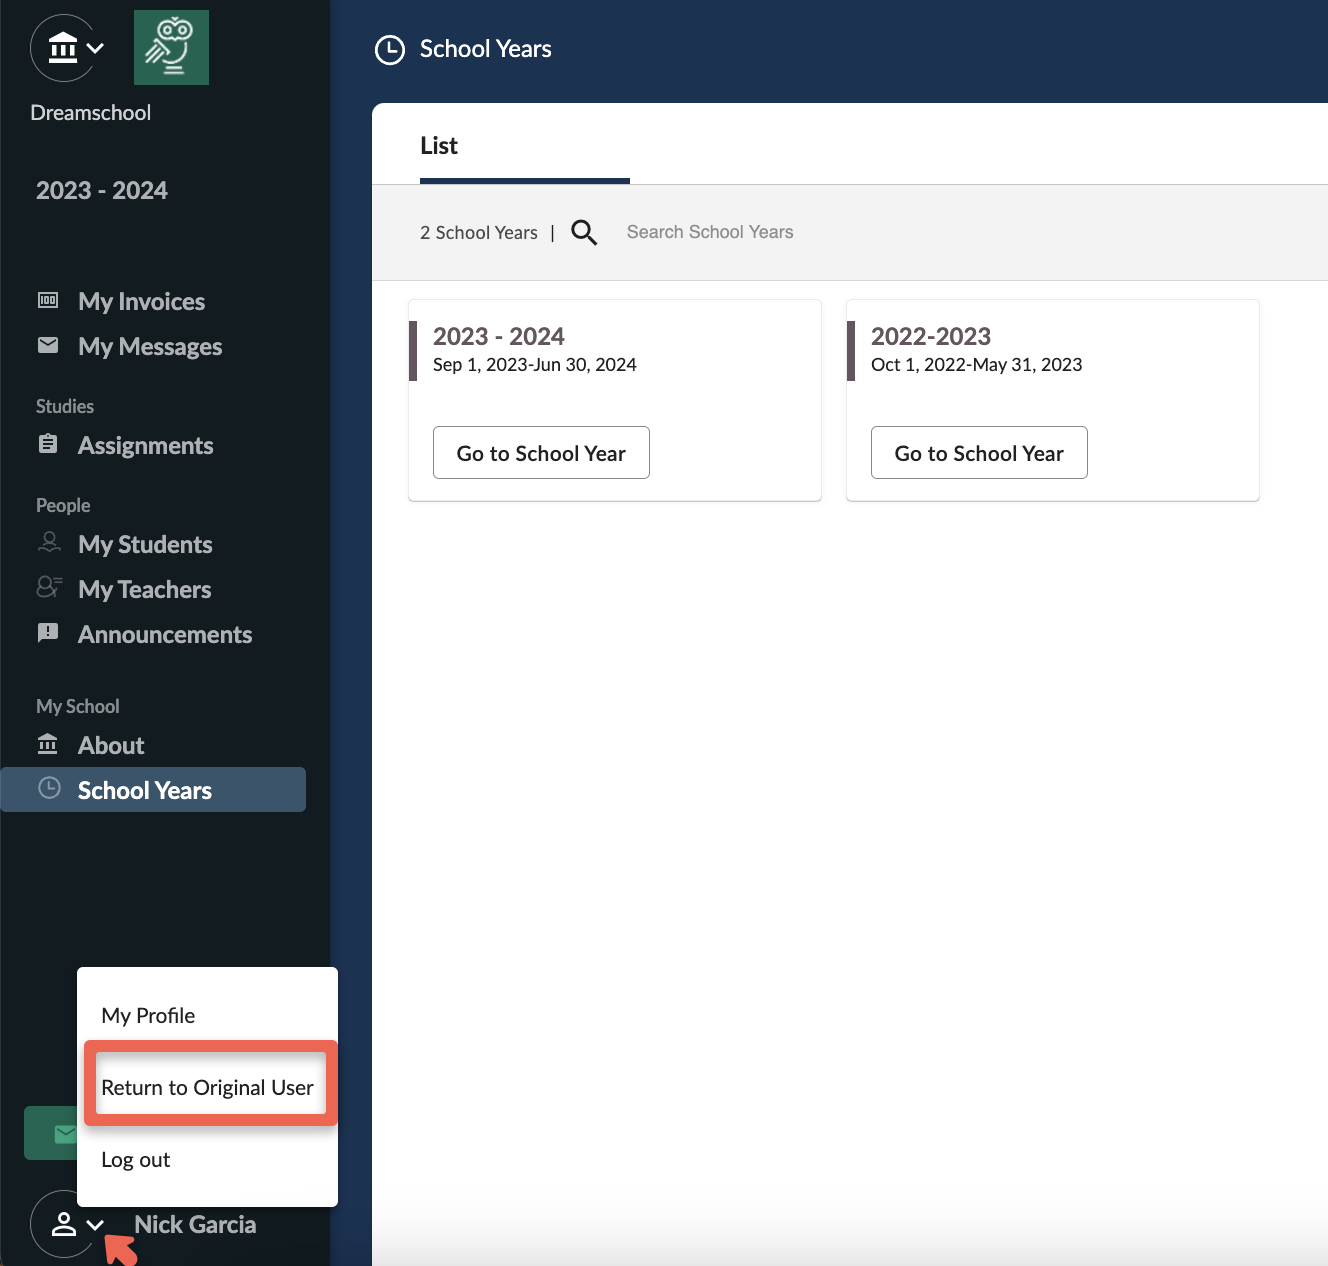The image size is (1328, 1266).
Task: Click the About building icon
Action: 48,744
